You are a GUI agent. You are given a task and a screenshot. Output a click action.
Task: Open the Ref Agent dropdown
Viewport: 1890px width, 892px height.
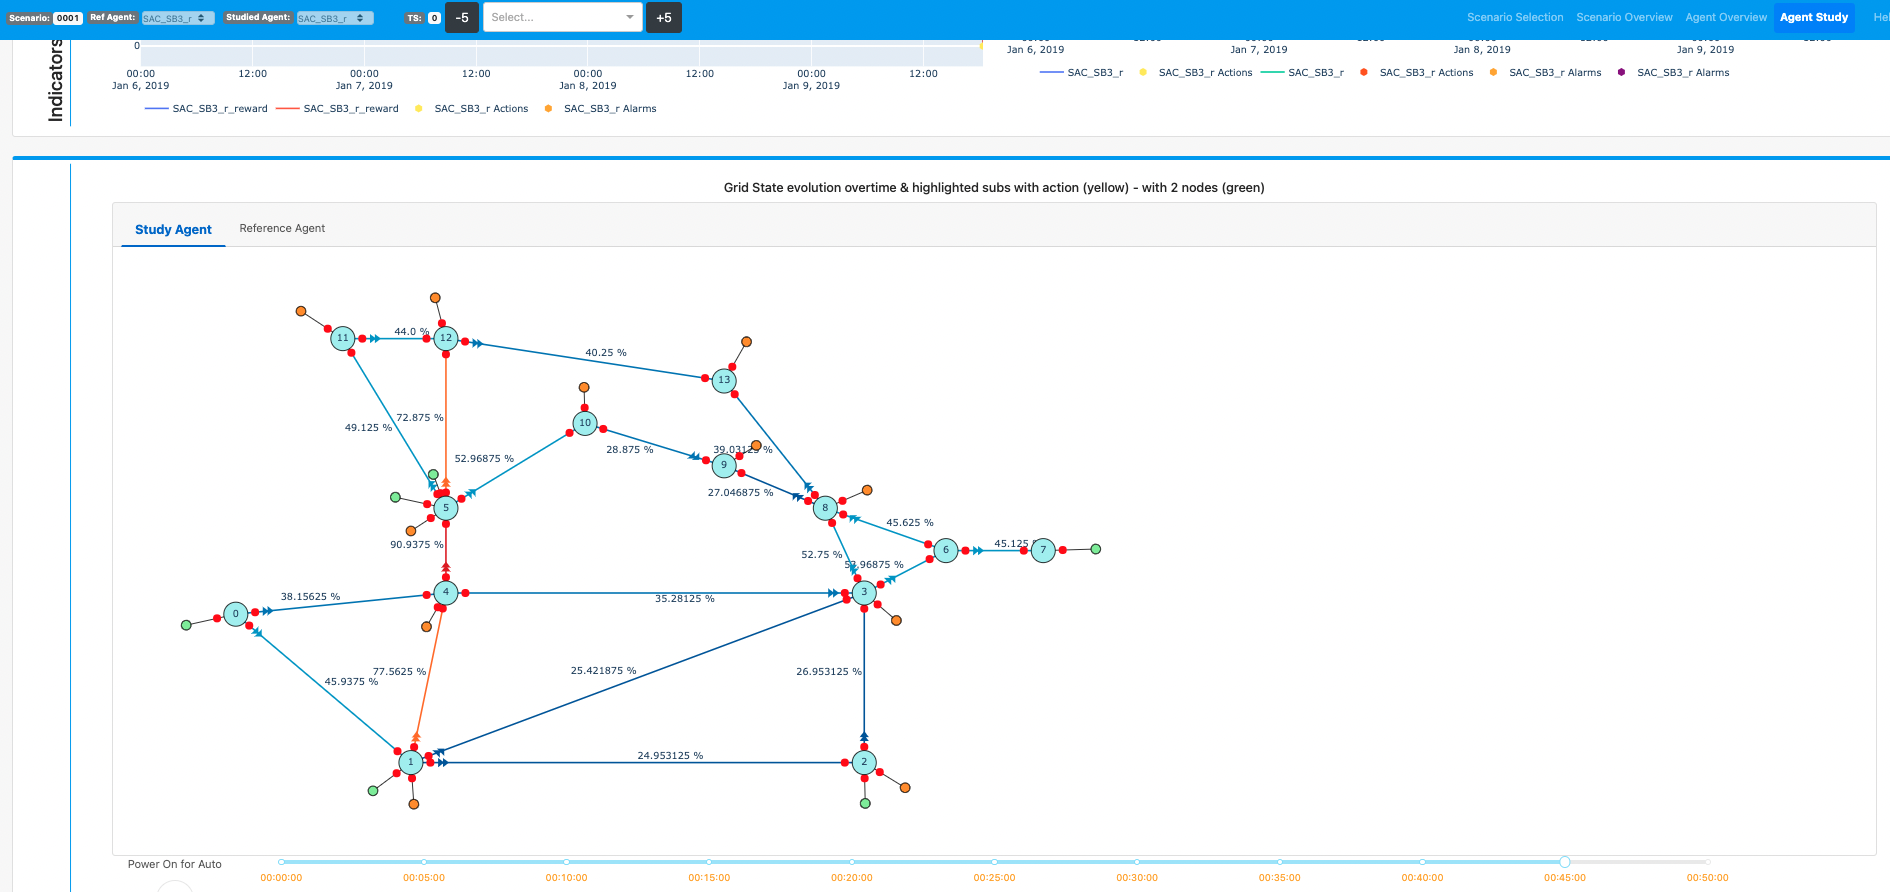(x=178, y=18)
